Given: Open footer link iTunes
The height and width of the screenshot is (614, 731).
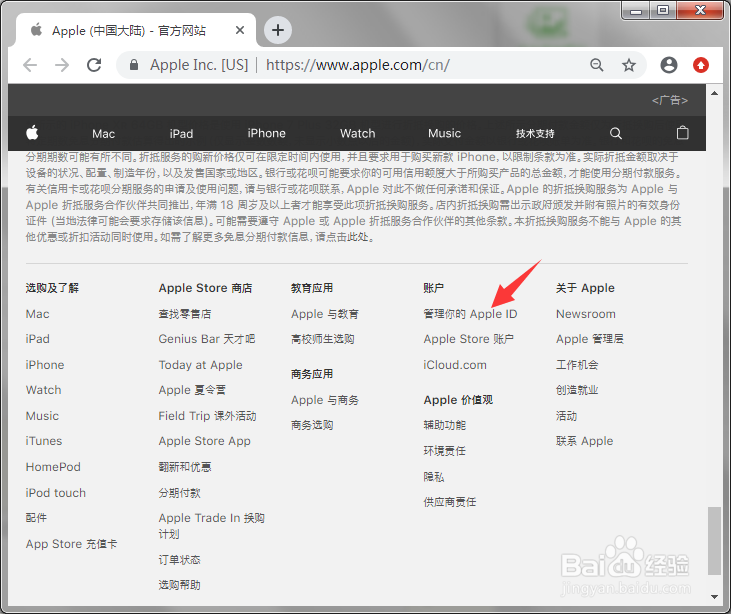Looking at the screenshot, I should coord(44,441).
